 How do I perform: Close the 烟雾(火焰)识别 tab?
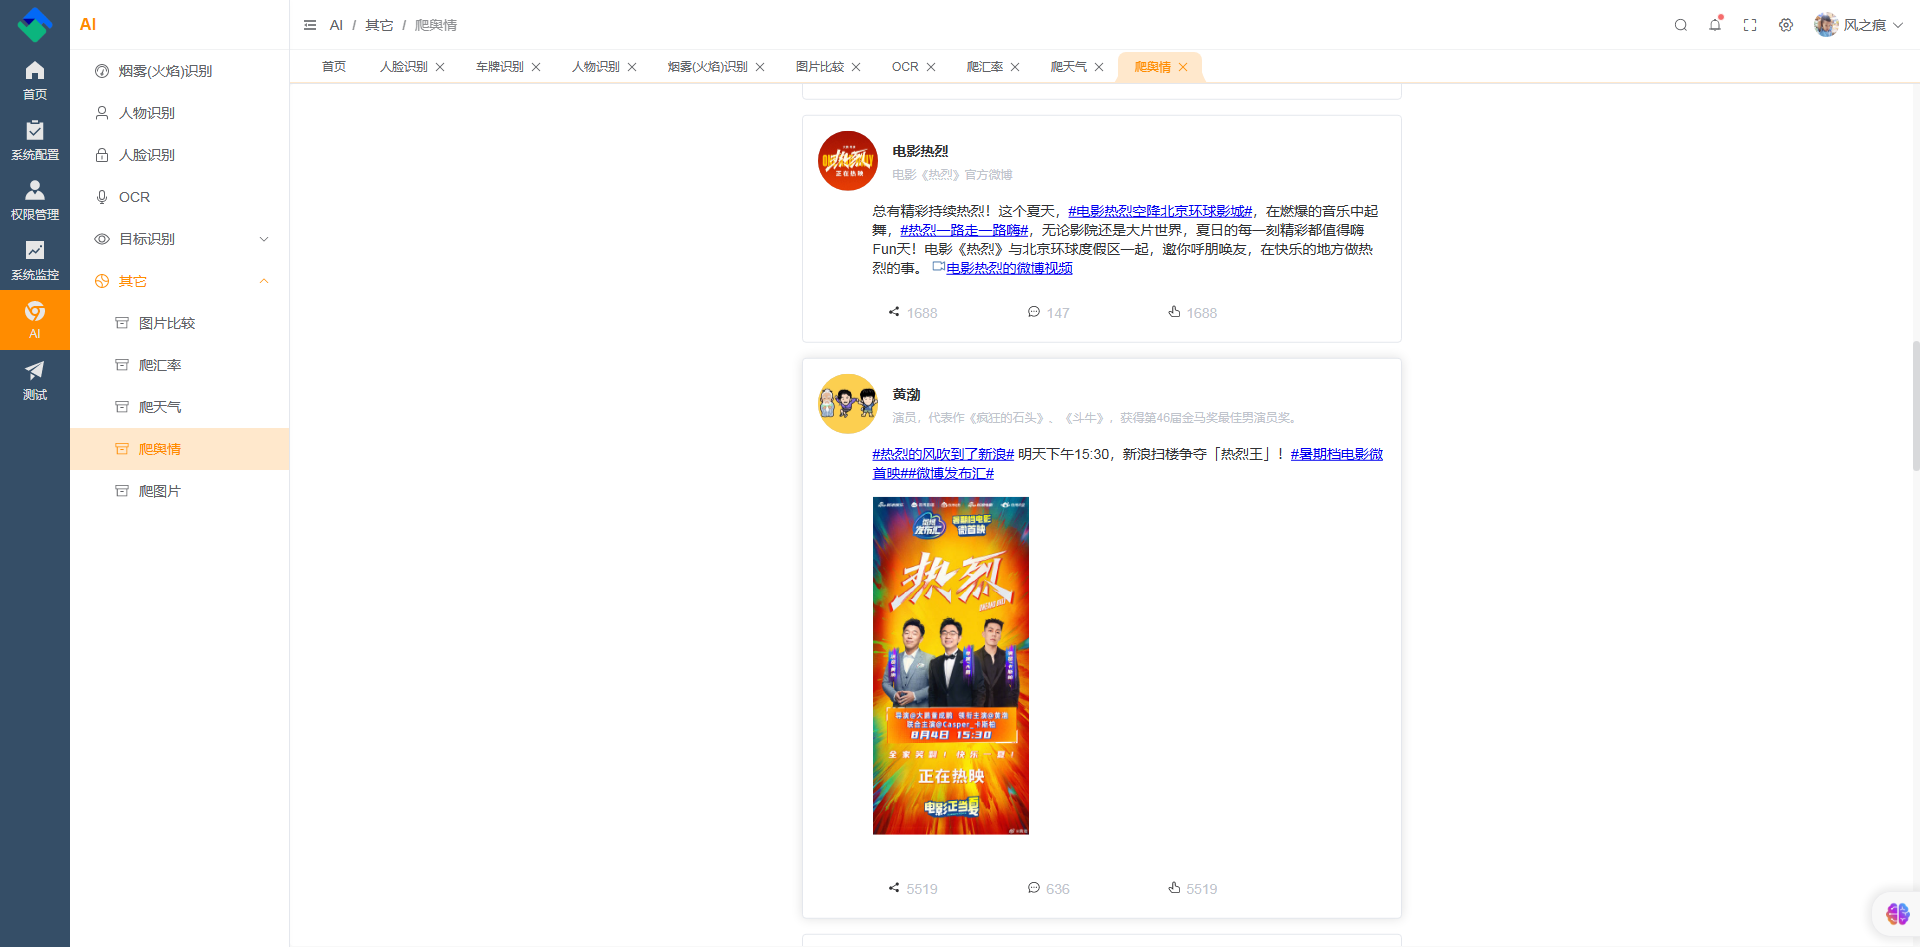(x=760, y=67)
